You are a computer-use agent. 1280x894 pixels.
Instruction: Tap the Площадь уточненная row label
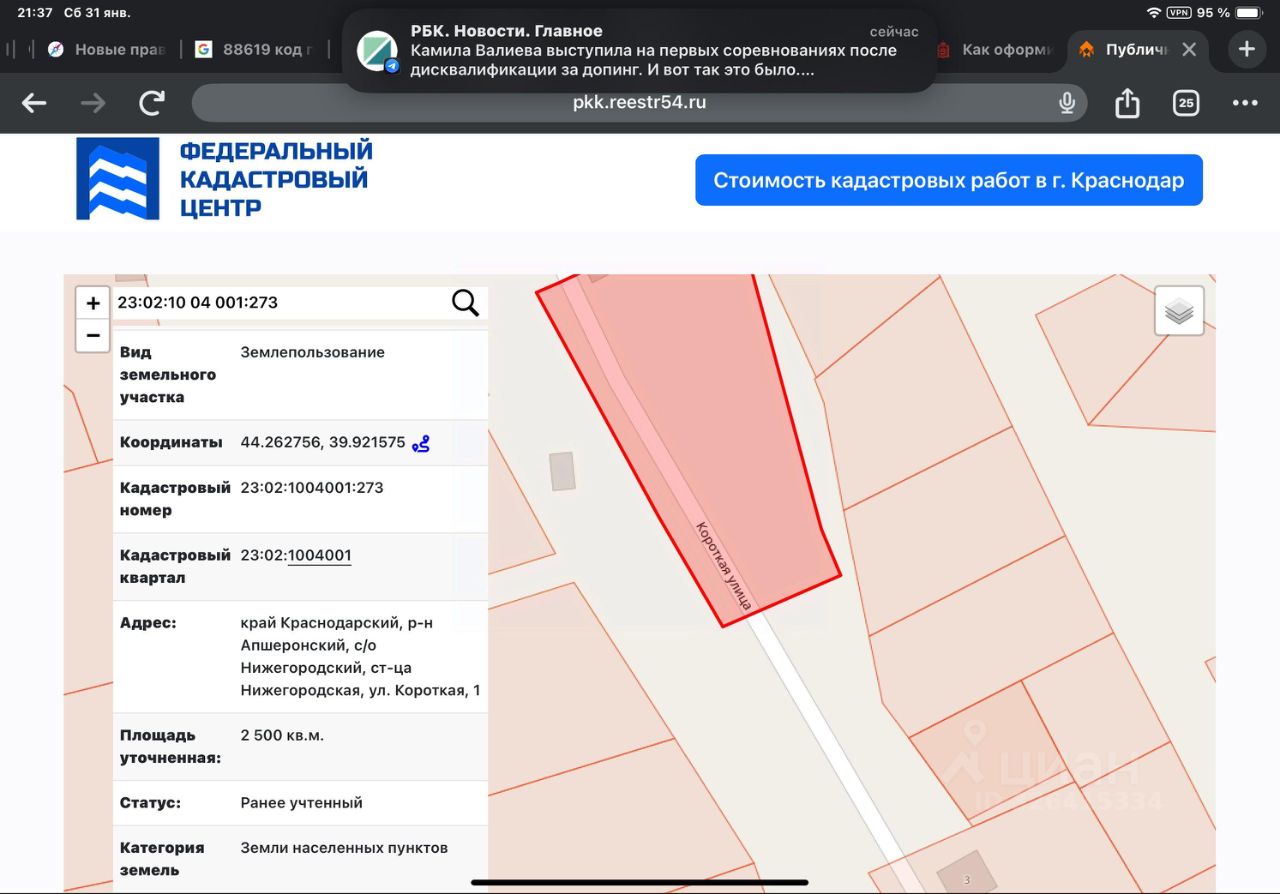[170, 747]
